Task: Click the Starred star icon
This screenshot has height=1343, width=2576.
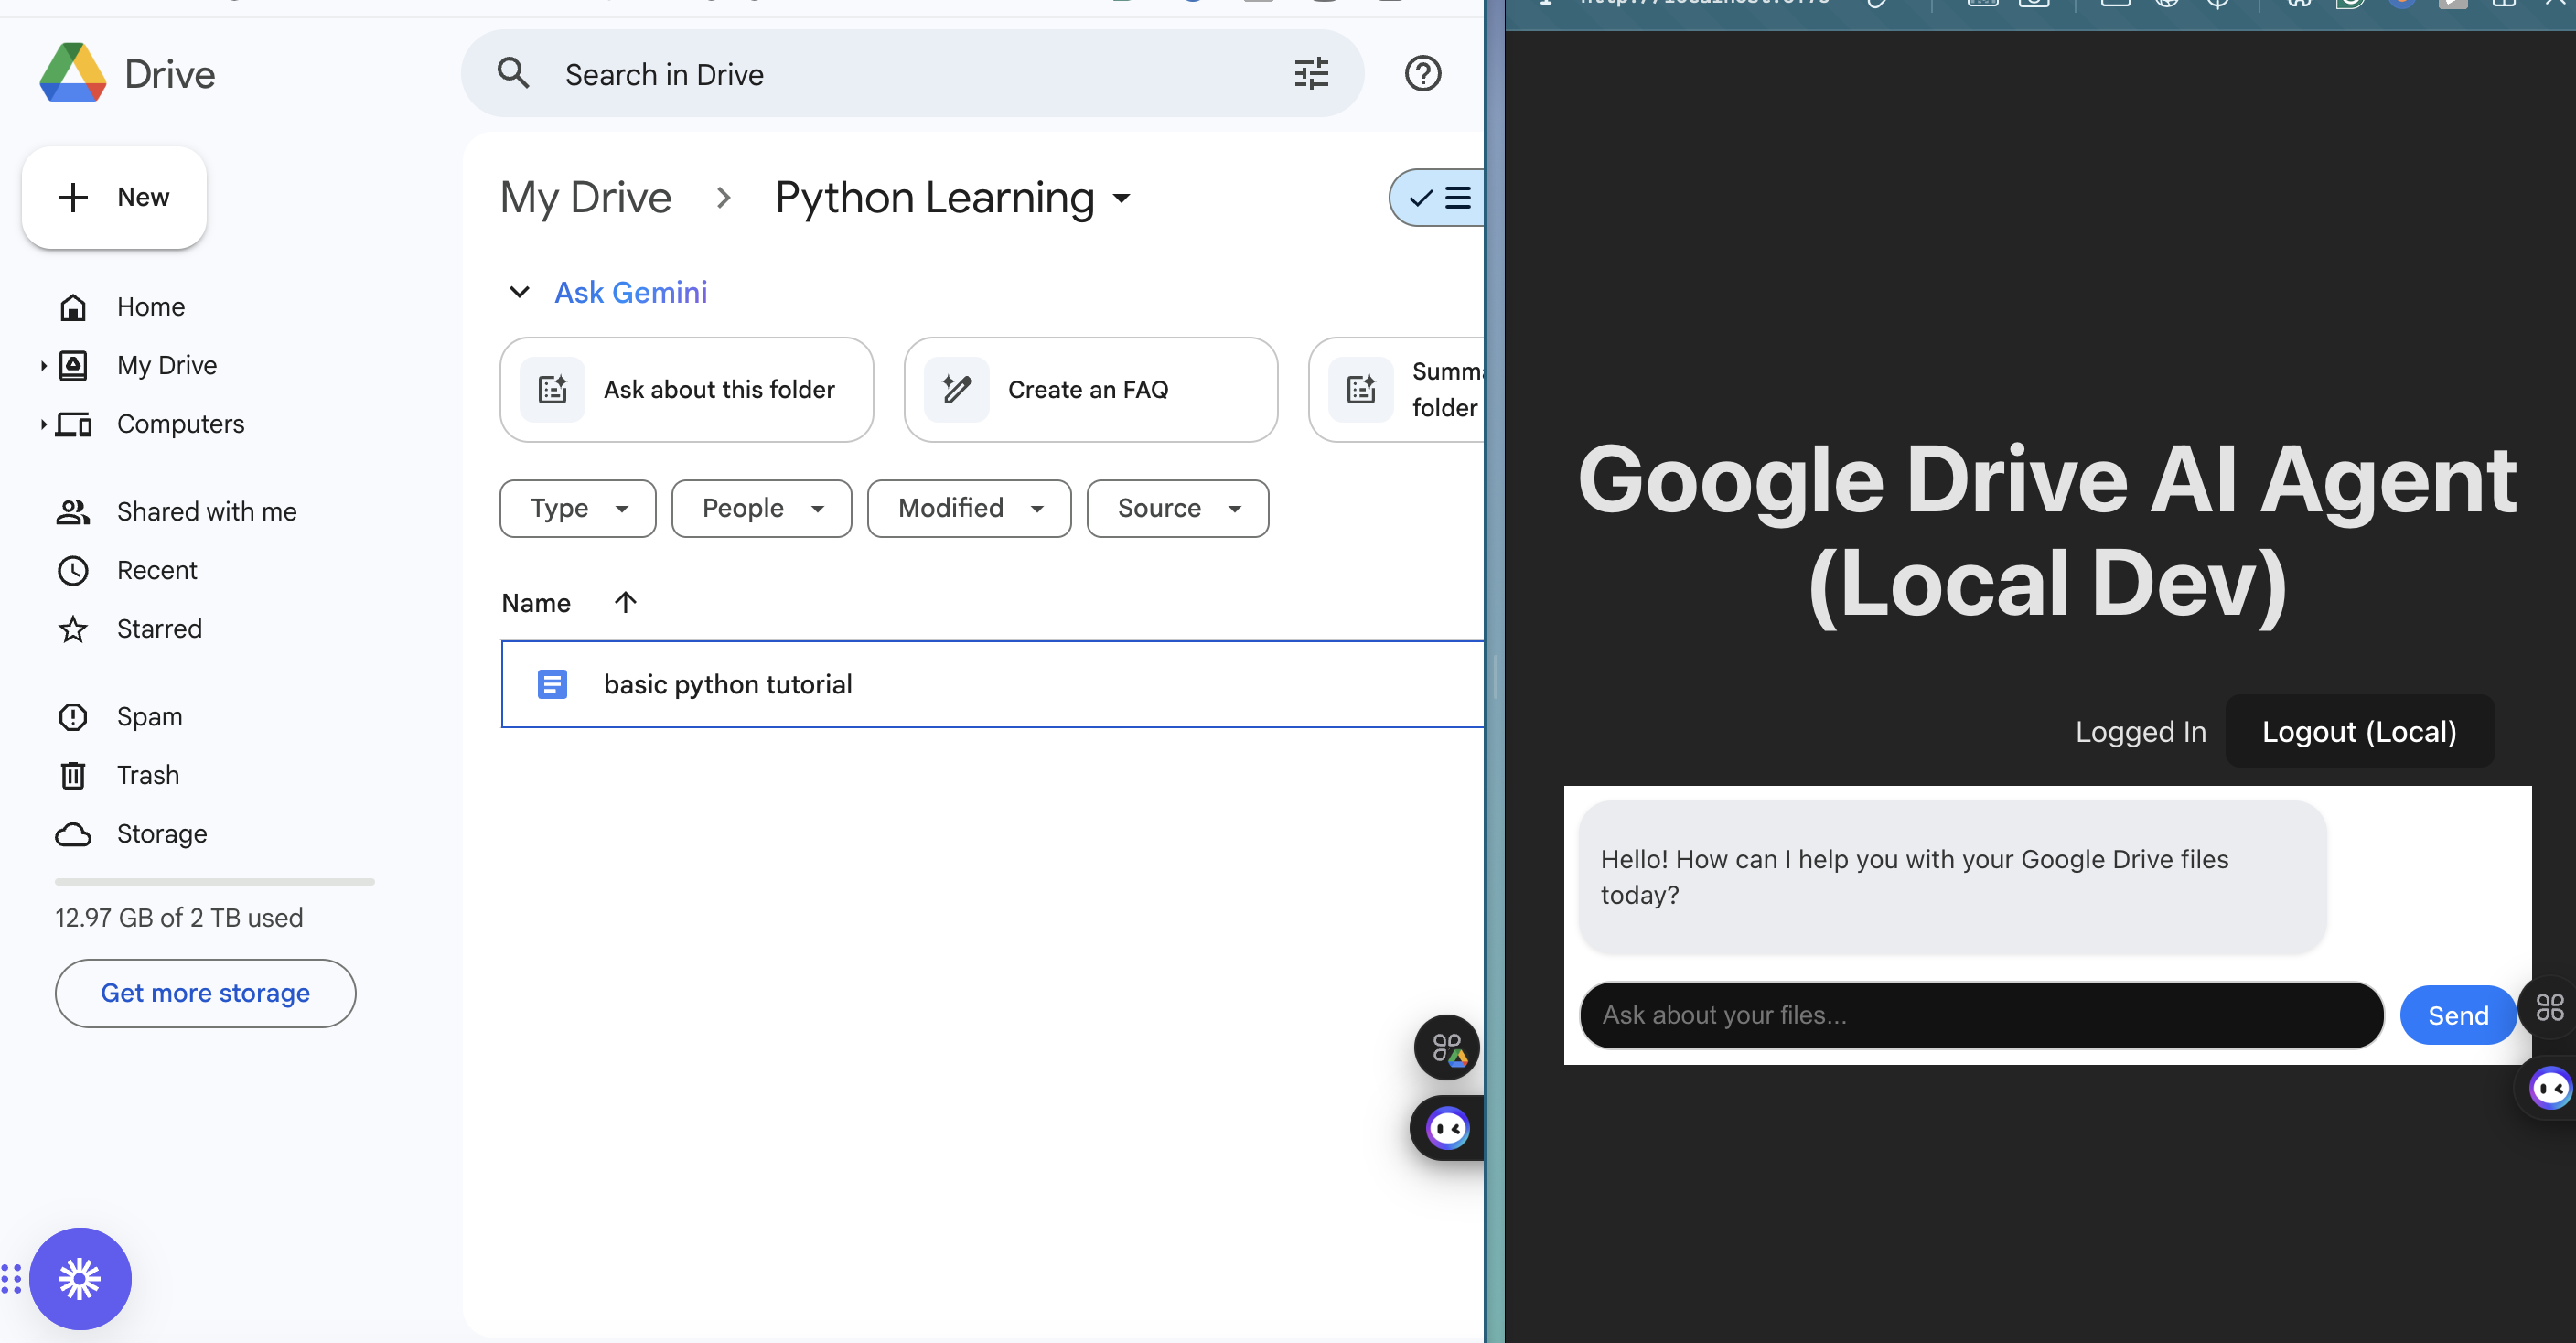Action: pos(73,629)
